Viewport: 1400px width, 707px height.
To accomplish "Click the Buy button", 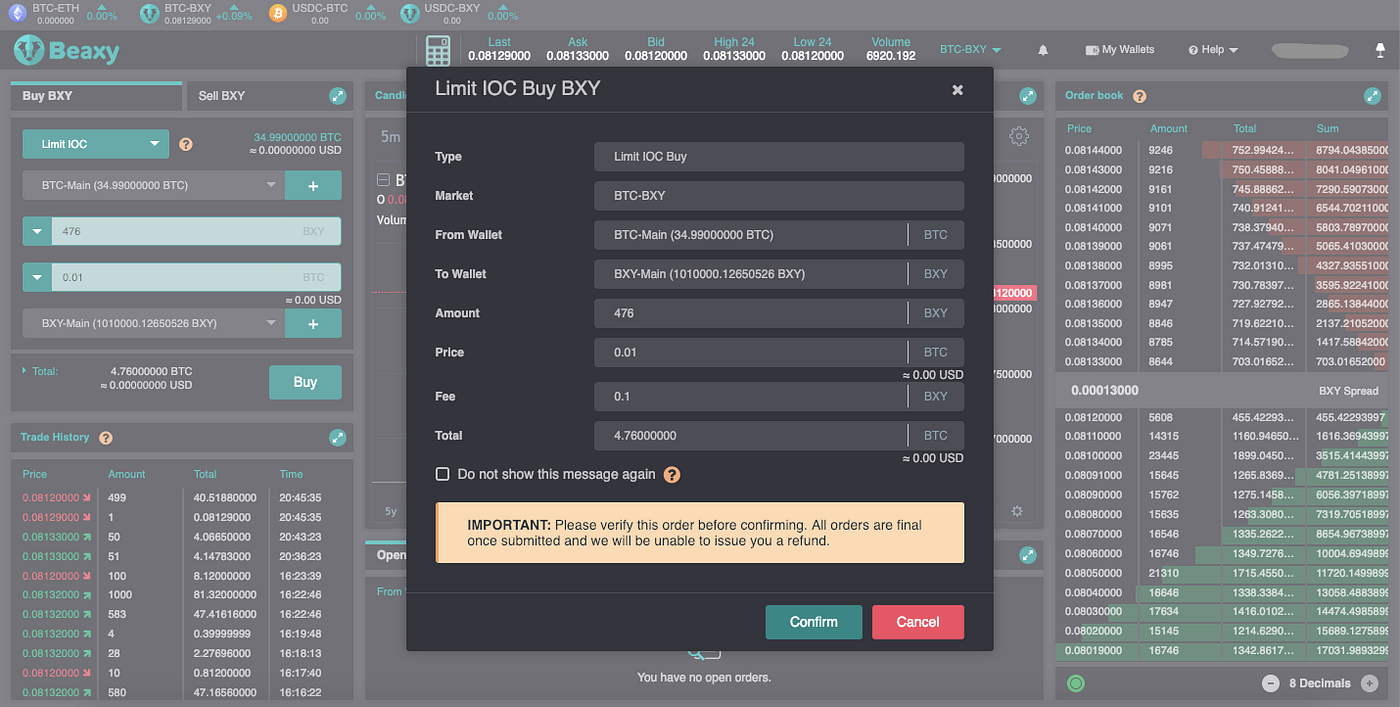I will (305, 382).
